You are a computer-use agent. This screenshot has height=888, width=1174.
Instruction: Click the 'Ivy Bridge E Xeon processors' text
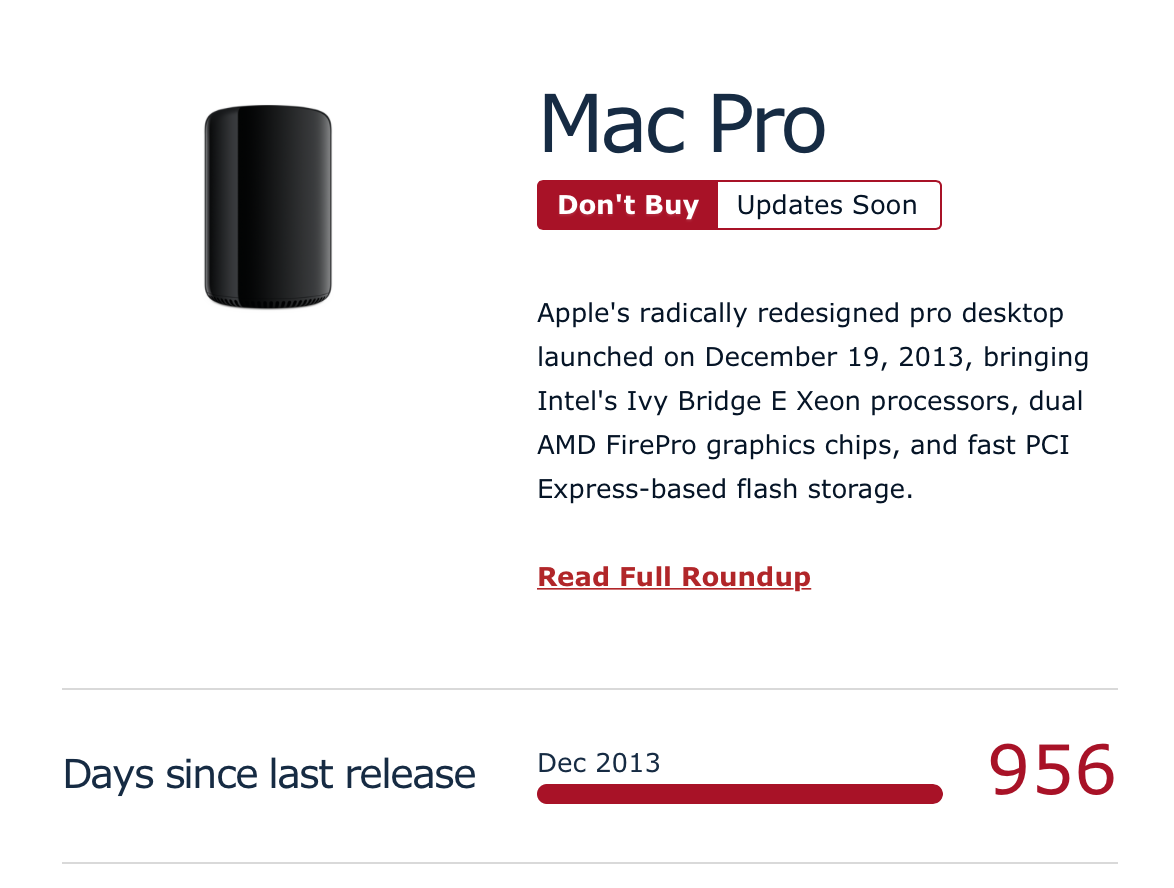click(818, 401)
